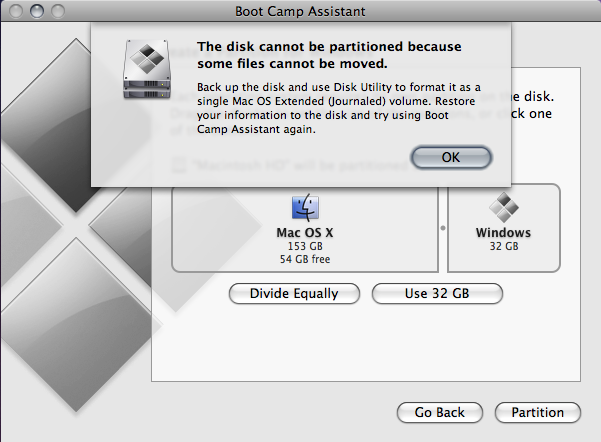Screen dimensions: 601x442
Task: Click the 32 GB size under Windows
Action: [504, 246]
